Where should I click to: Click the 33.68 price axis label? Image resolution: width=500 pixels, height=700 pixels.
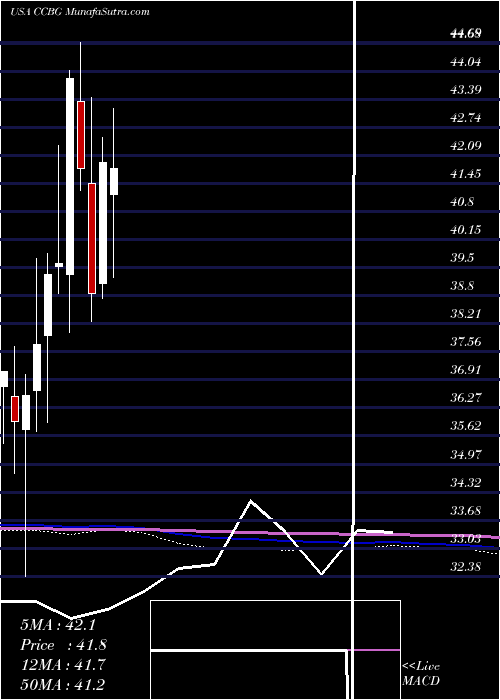(466, 510)
